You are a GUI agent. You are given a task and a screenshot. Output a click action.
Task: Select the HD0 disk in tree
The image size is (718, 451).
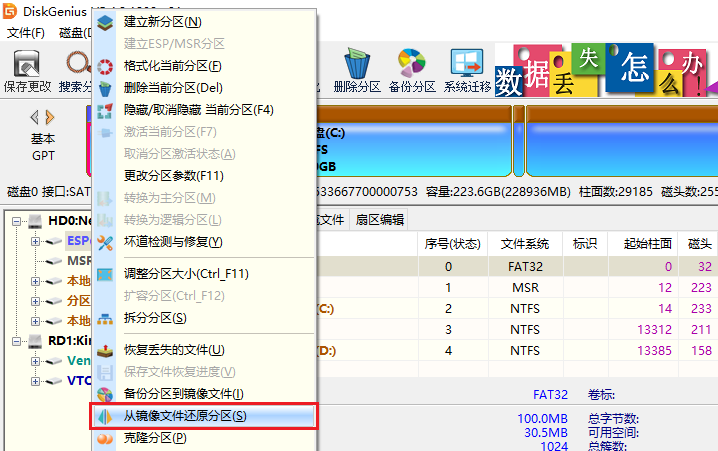pos(70,221)
